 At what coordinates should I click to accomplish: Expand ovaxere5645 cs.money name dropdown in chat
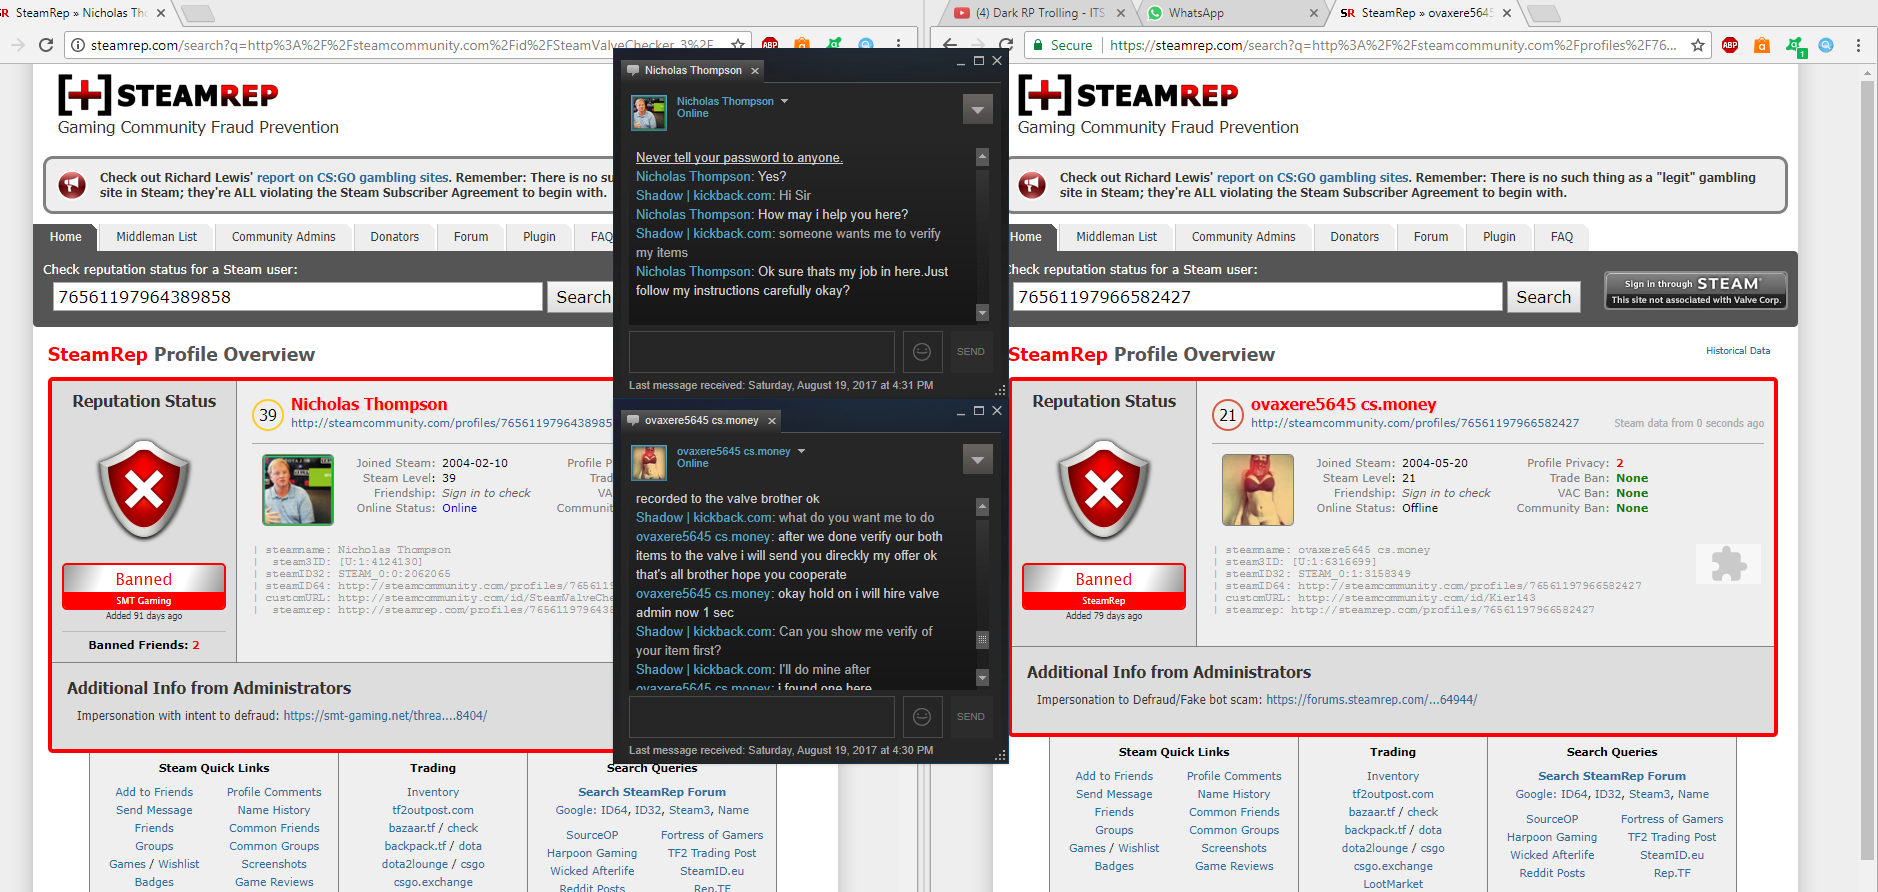801,451
